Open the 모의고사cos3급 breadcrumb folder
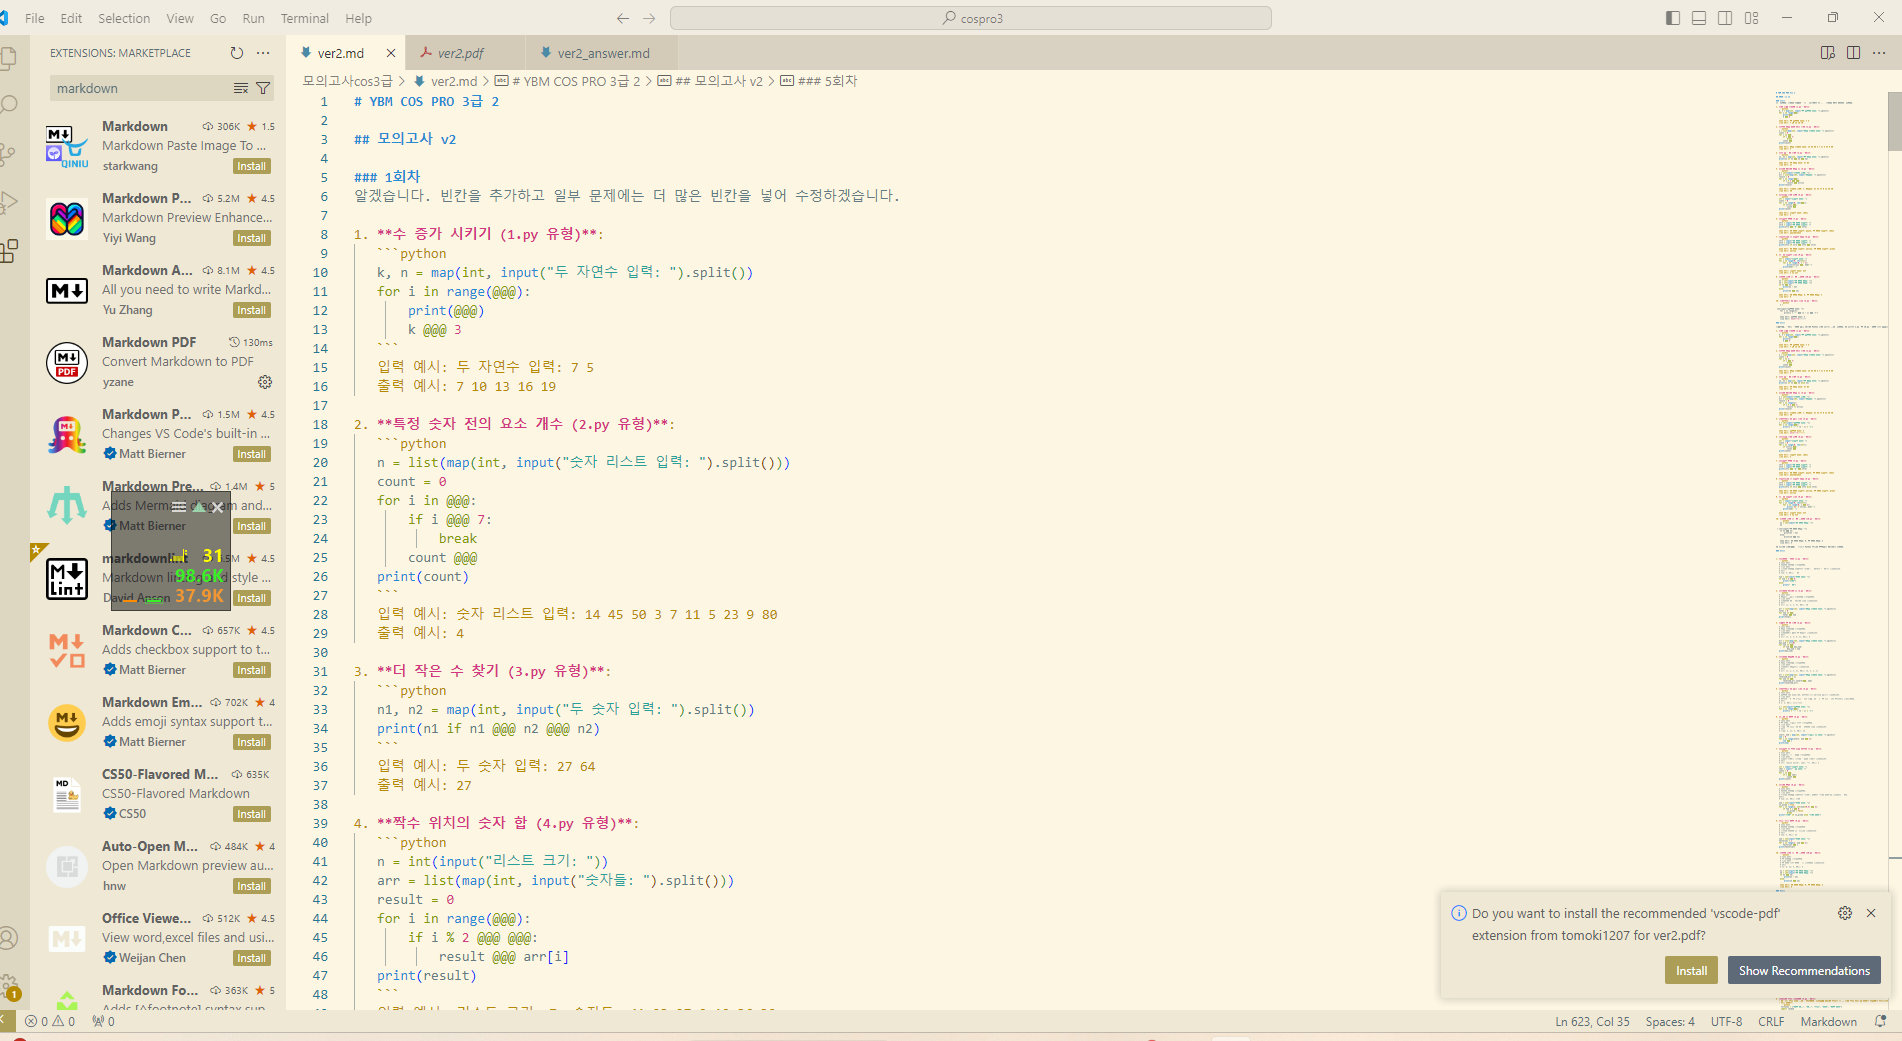This screenshot has height=1041, width=1902. coord(347,81)
